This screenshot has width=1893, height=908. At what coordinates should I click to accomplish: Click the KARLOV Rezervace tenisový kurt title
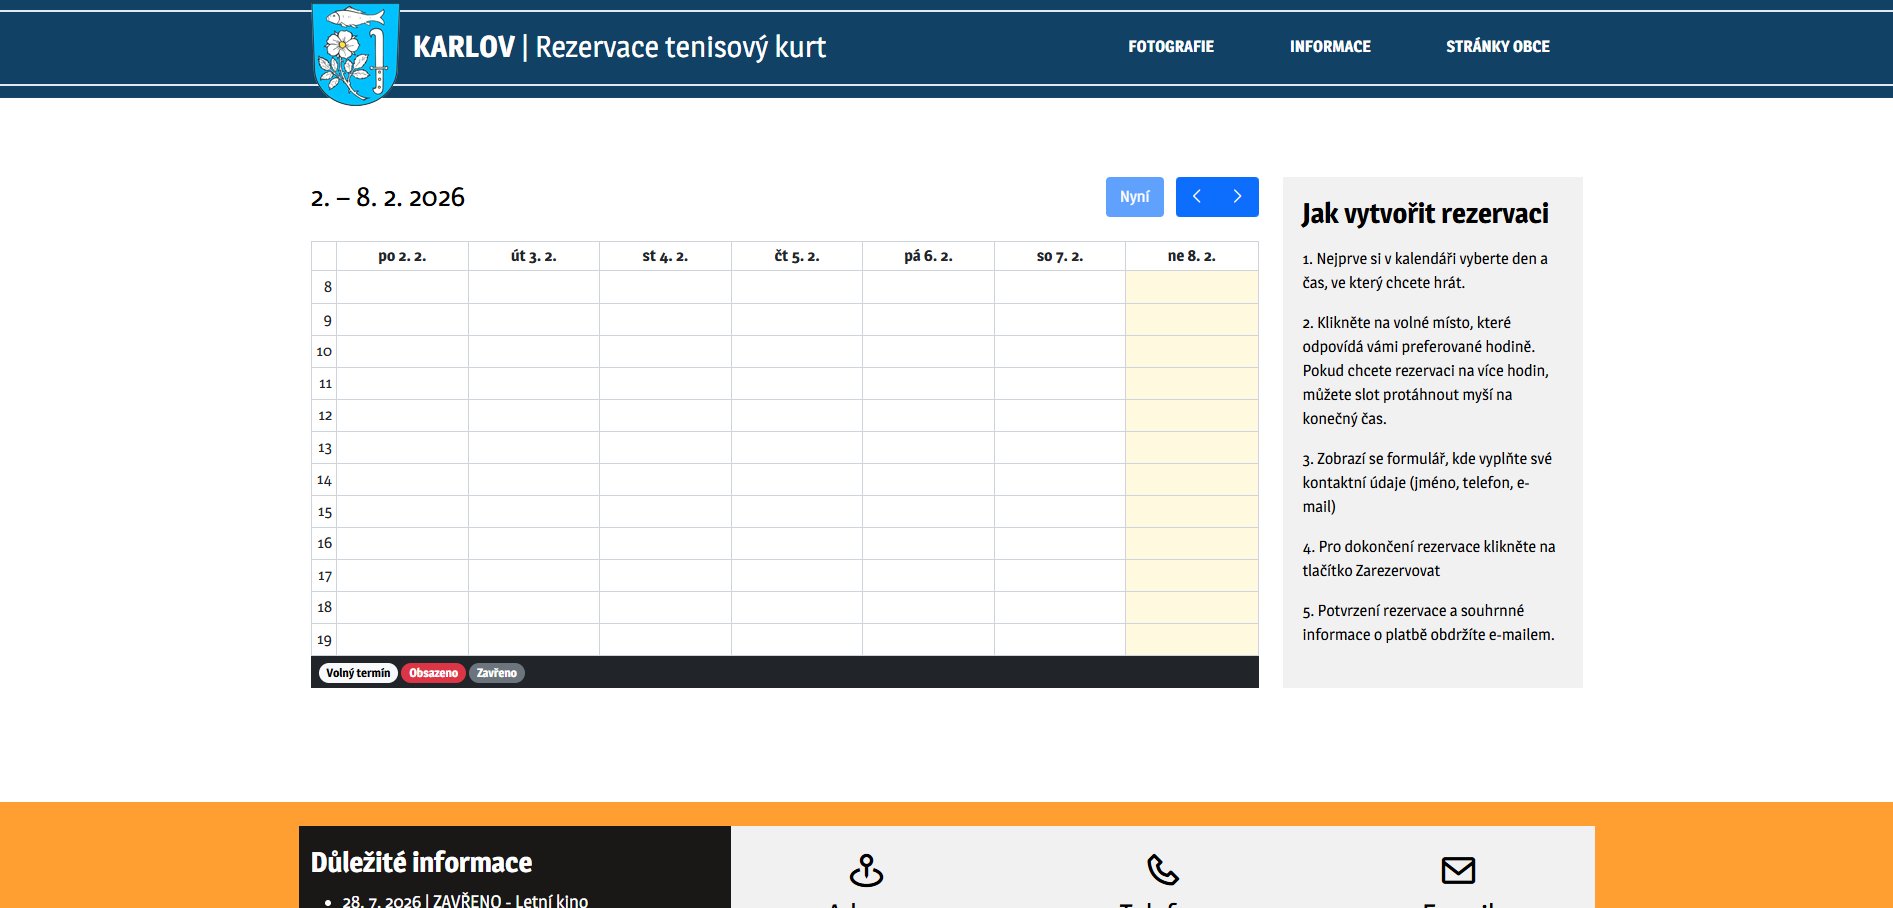point(619,47)
